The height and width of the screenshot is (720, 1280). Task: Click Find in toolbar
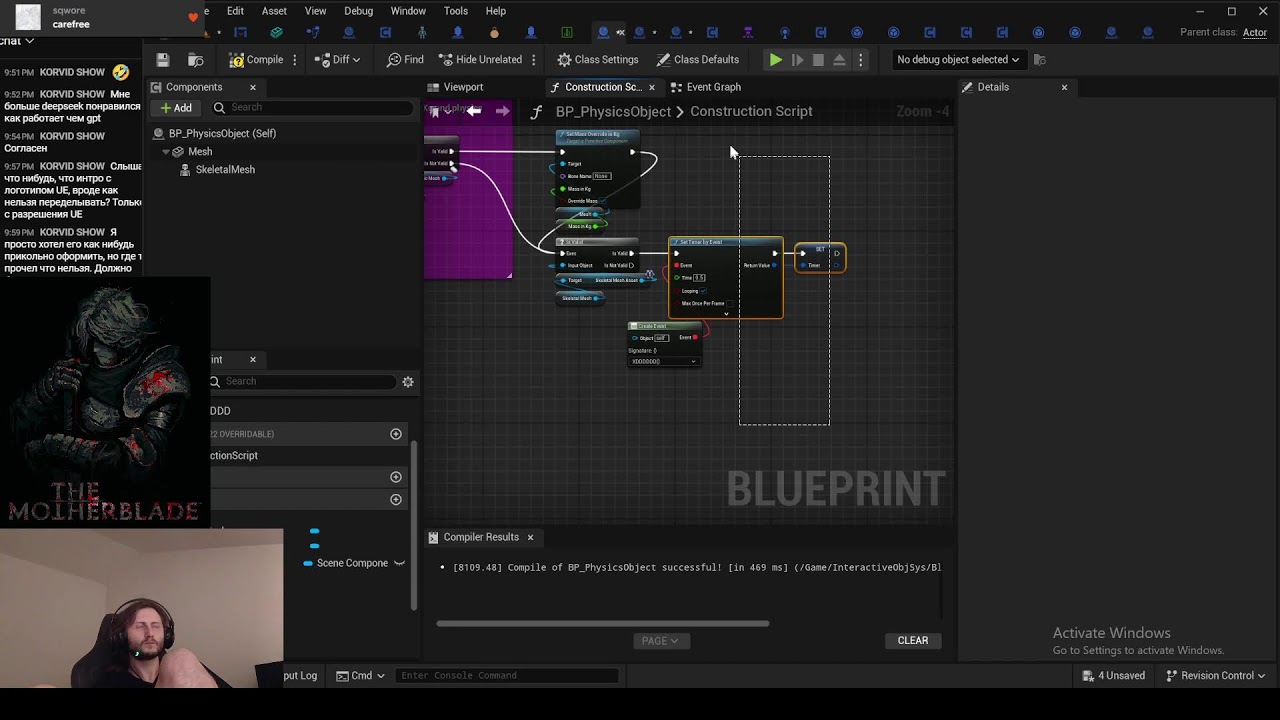(405, 60)
